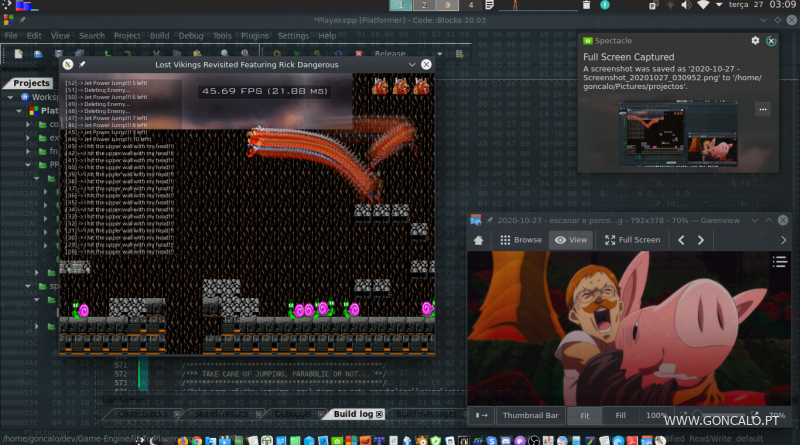Click the Escanor and pig image in Gwenview

(629, 328)
